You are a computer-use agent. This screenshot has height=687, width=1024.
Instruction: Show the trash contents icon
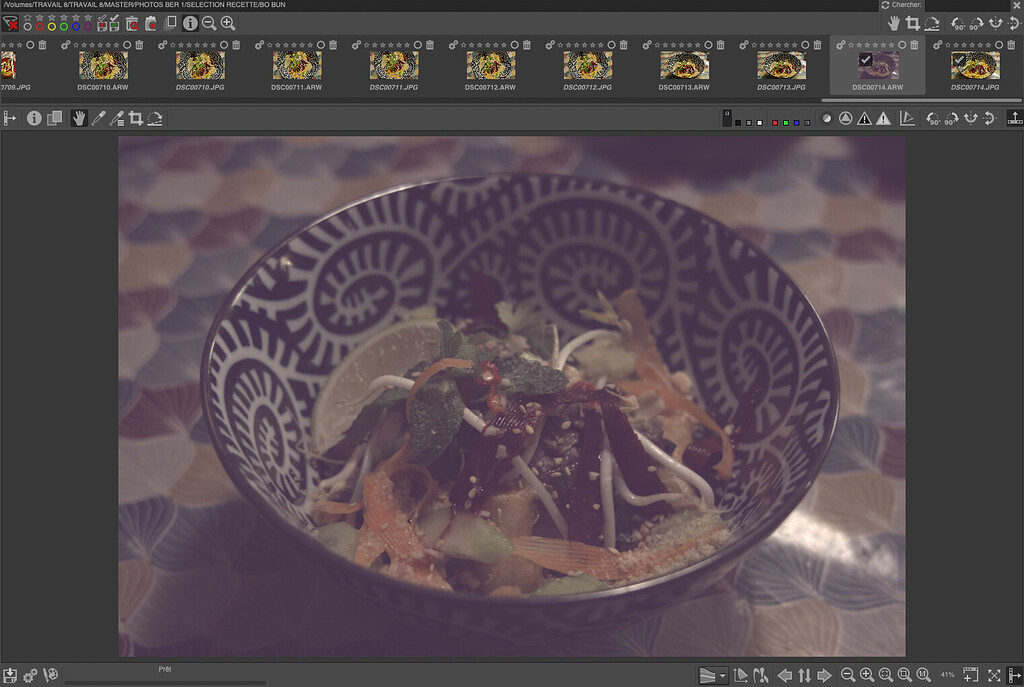132,24
